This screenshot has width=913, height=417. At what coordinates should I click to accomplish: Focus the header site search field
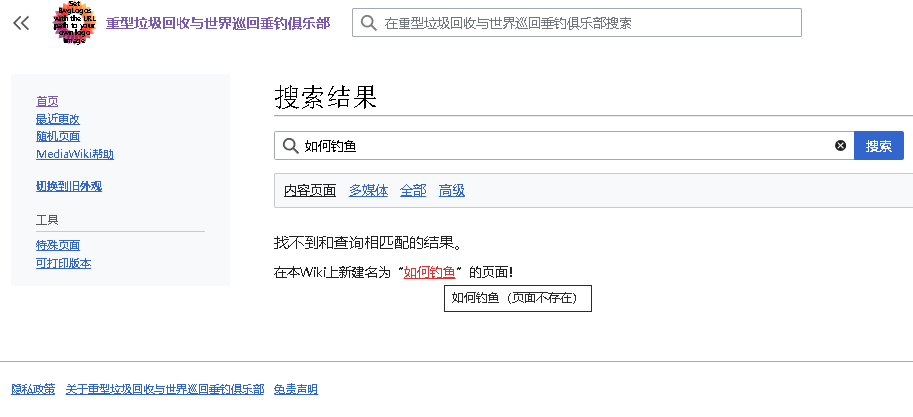coord(576,23)
